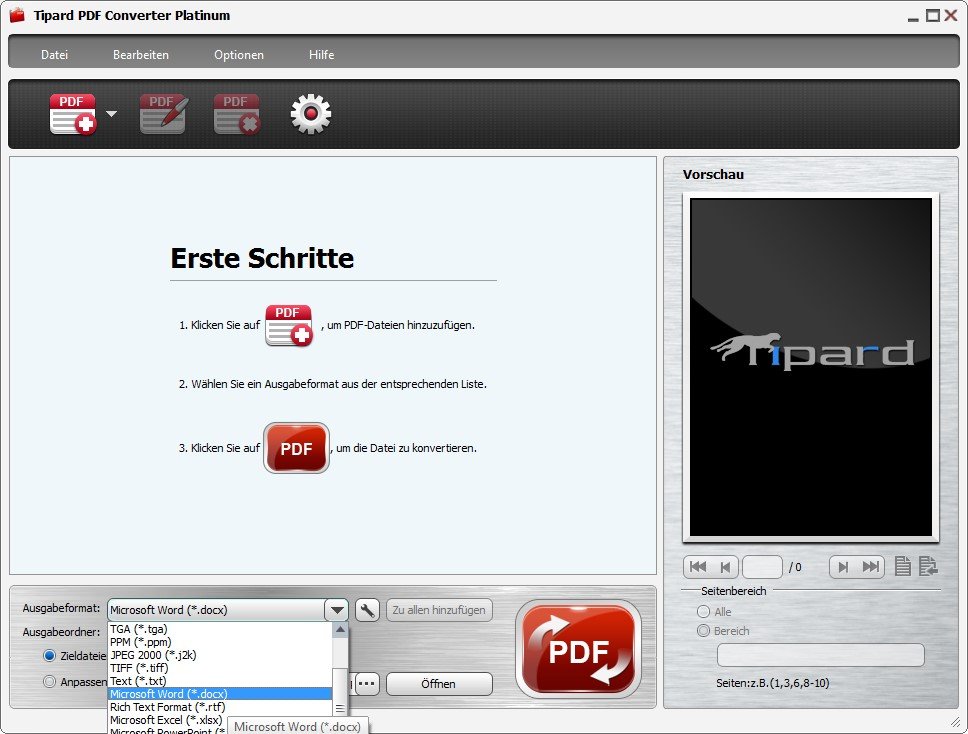968x734 pixels.
Task: Click the Add PDF icon in step 1
Action: coord(289,325)
